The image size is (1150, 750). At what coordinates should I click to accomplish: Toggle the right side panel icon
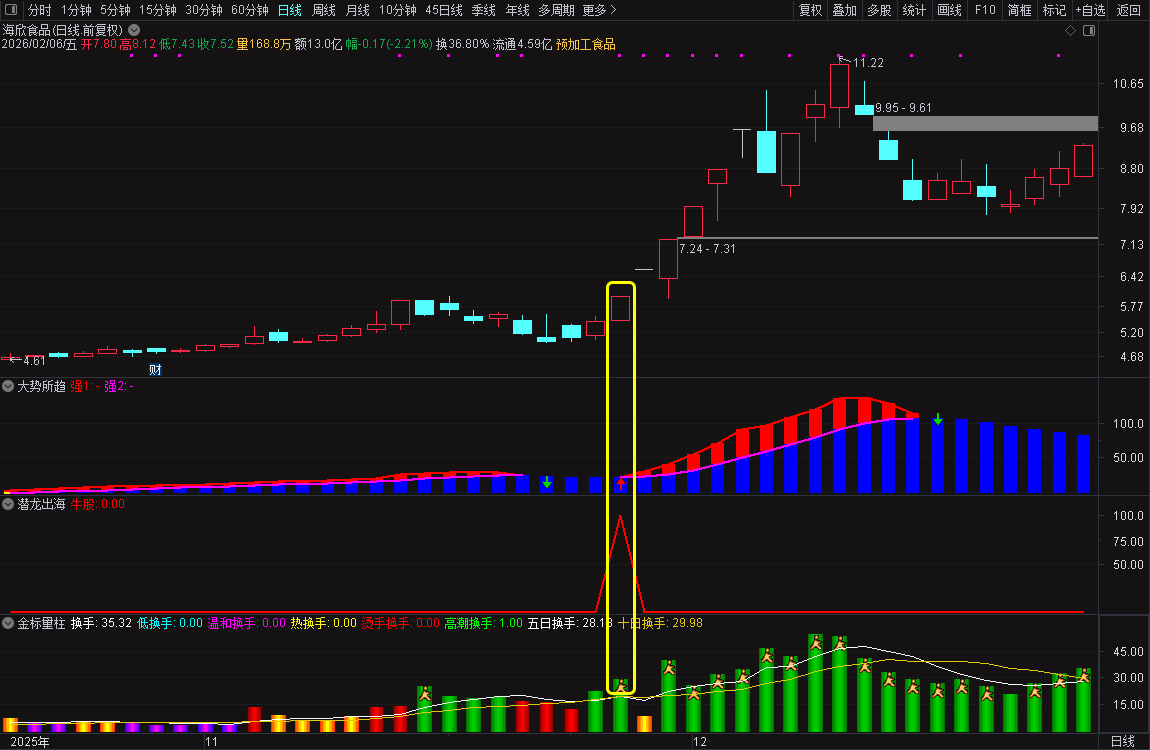point(1089,30)
